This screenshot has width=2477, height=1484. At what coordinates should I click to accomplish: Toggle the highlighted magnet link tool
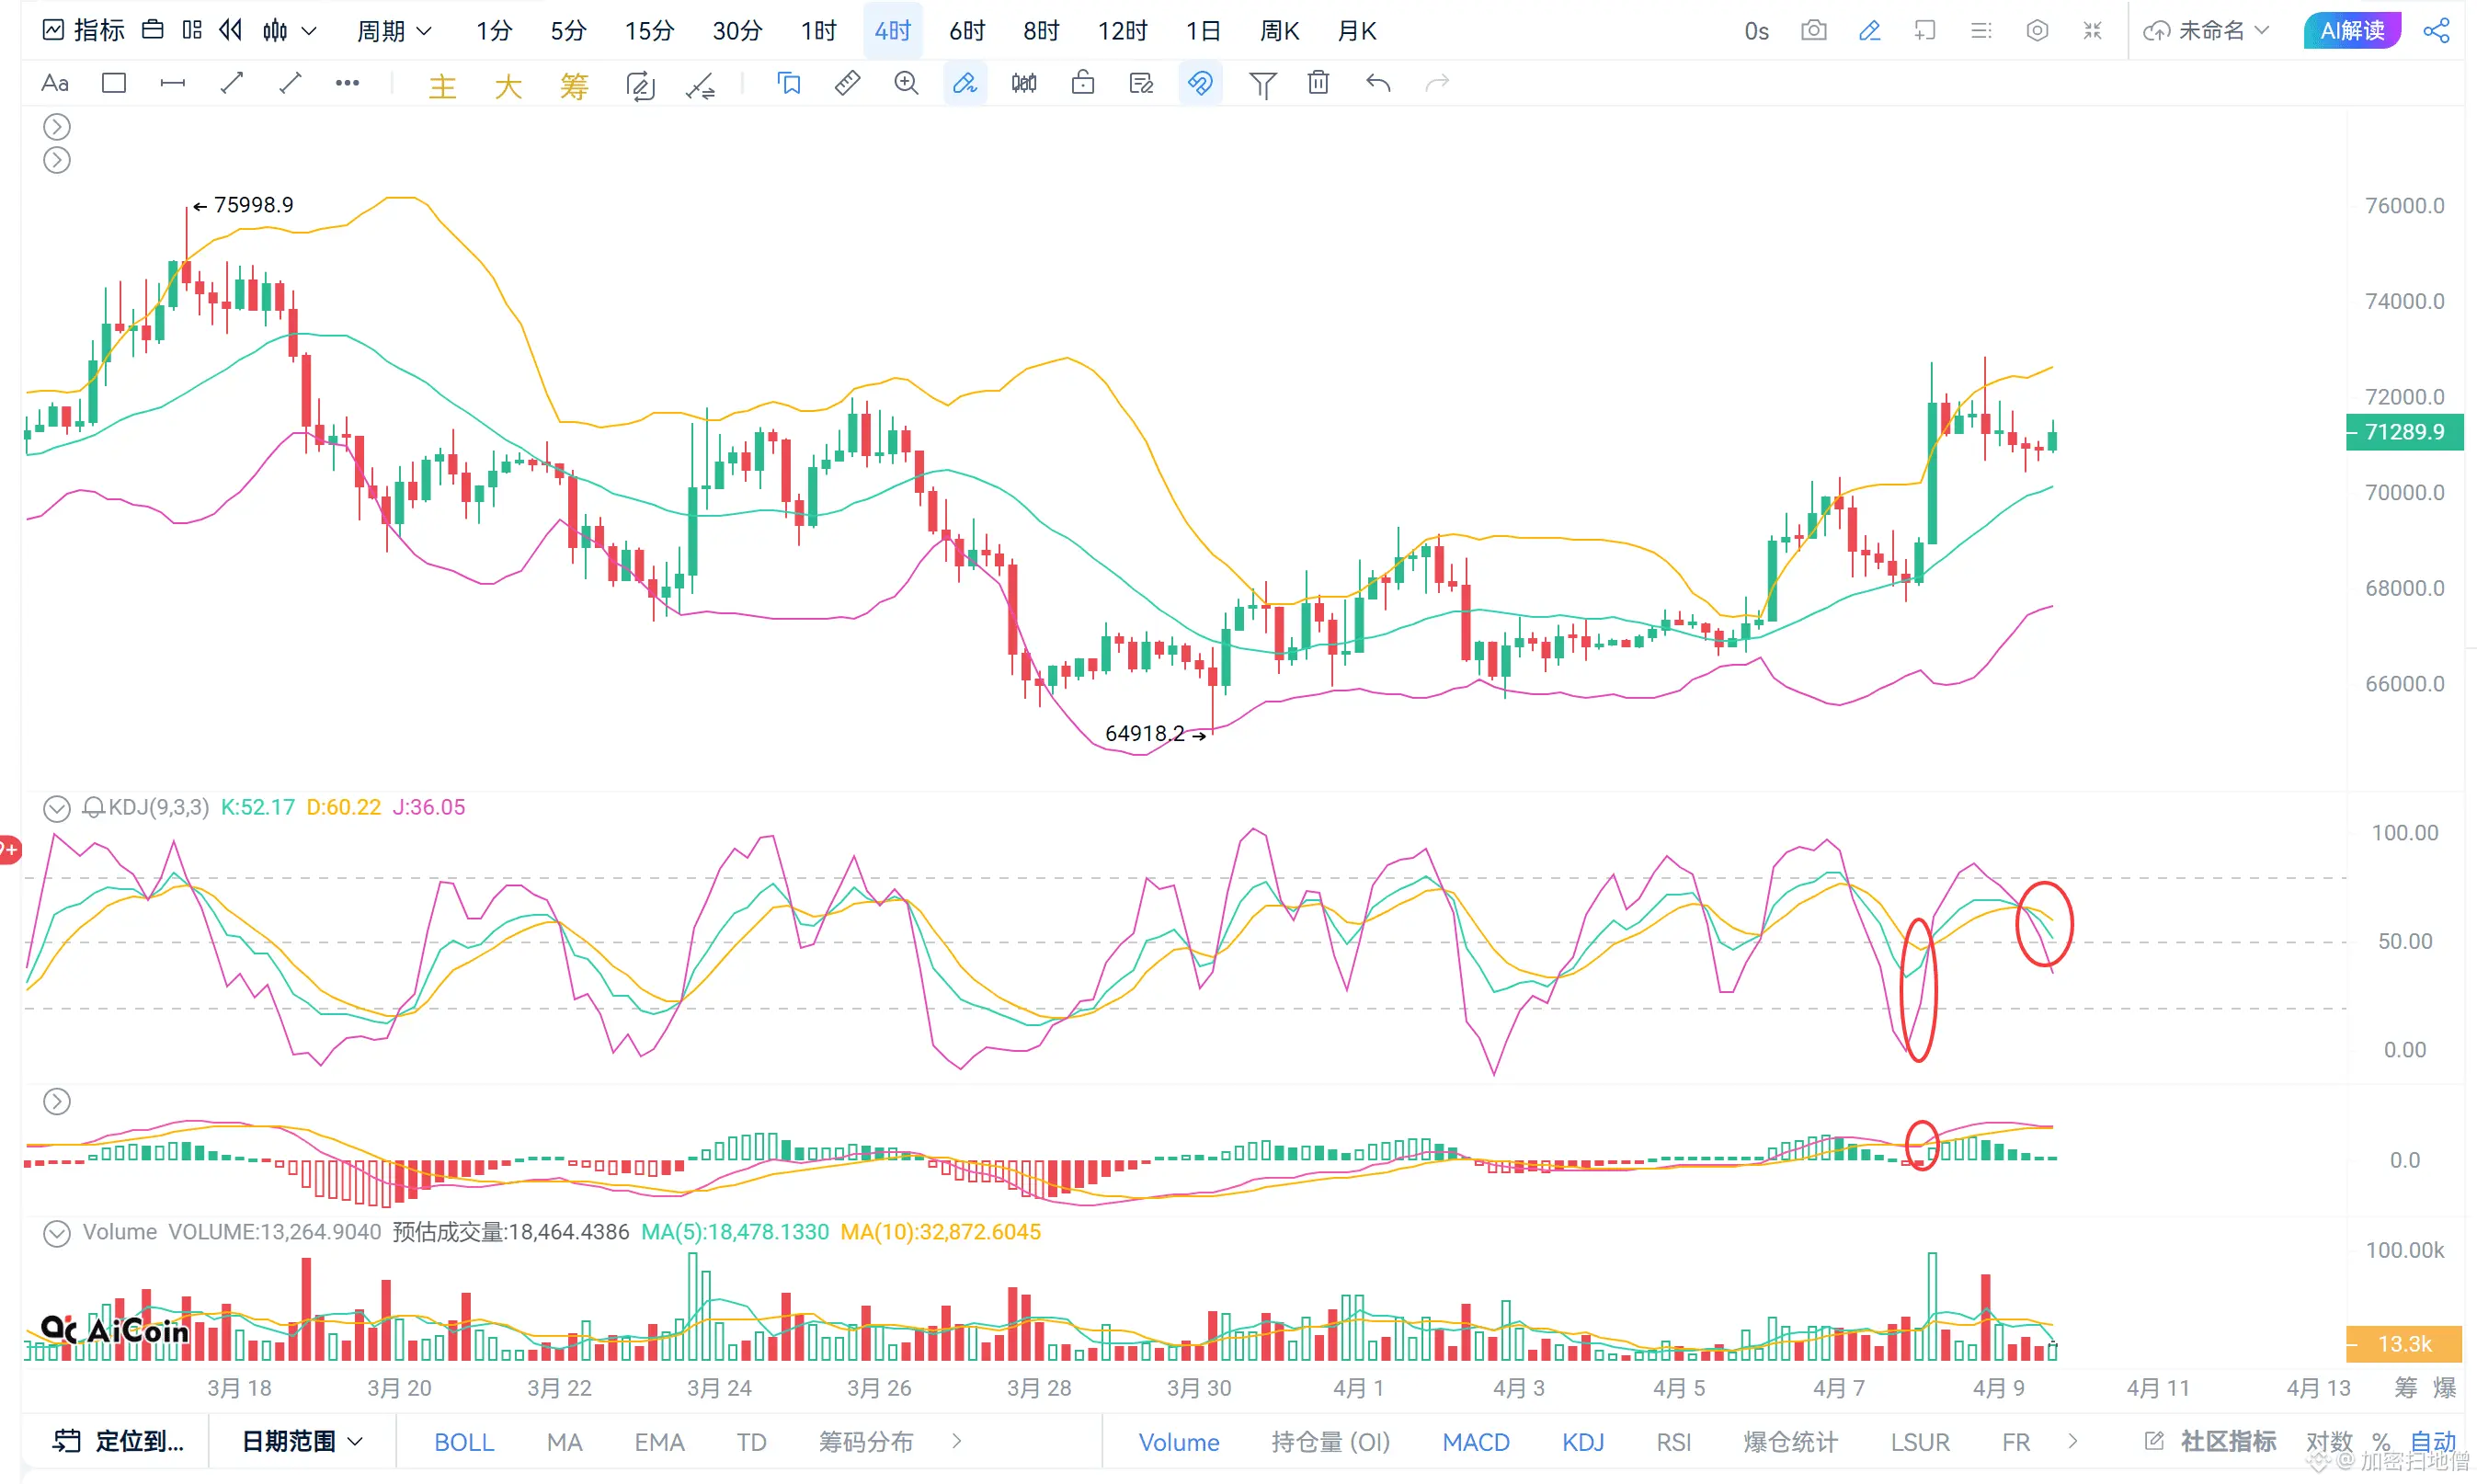click(1200, 84)
